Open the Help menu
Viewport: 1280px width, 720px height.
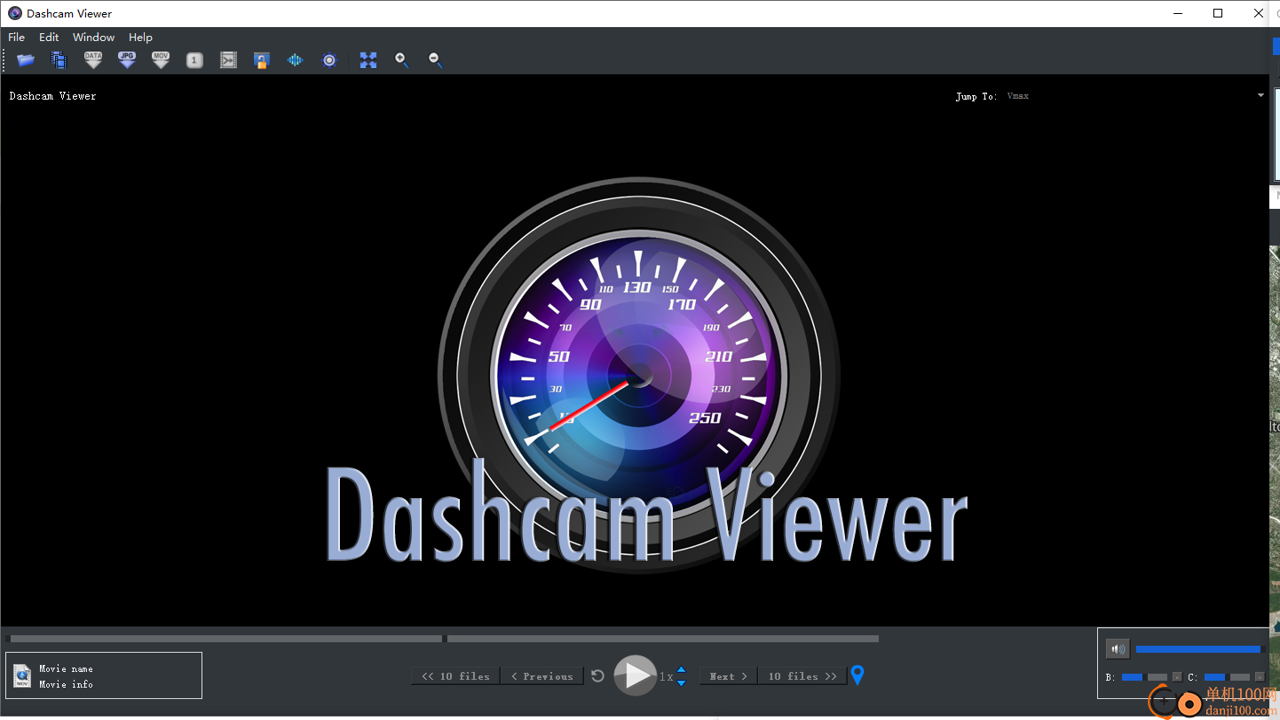pos(140,37)
